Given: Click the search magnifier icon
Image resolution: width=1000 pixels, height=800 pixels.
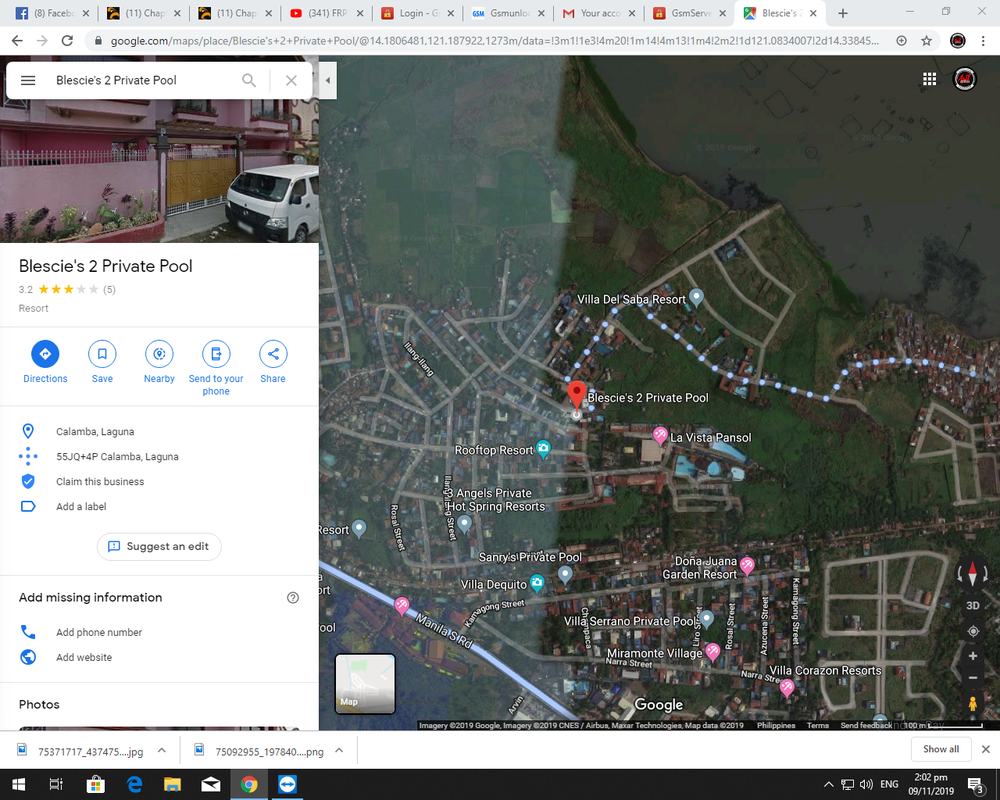Looking at the screenshot, I should click(249, 80).
